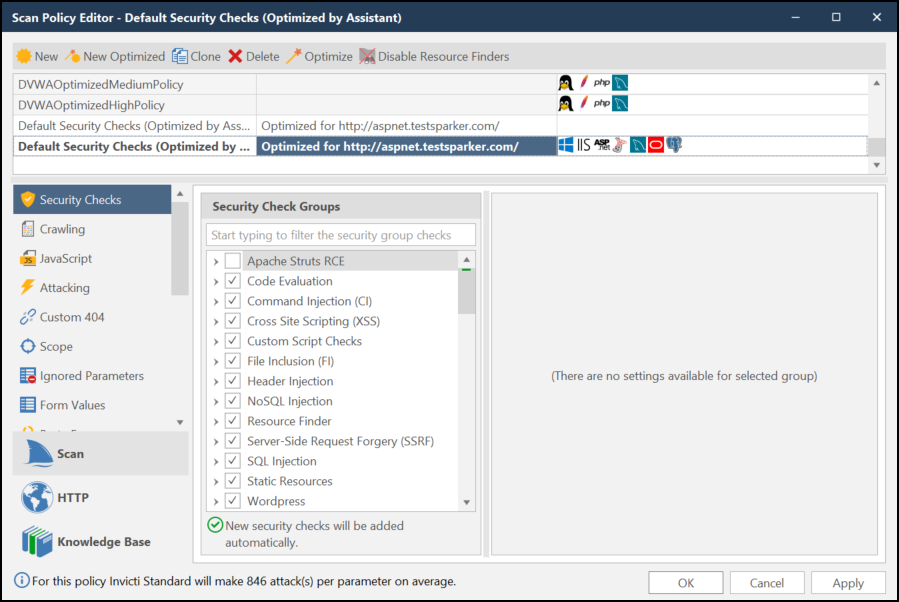899x602 pixels.
Task: Disable the SQL Injection check group
Action: [230, 461]
